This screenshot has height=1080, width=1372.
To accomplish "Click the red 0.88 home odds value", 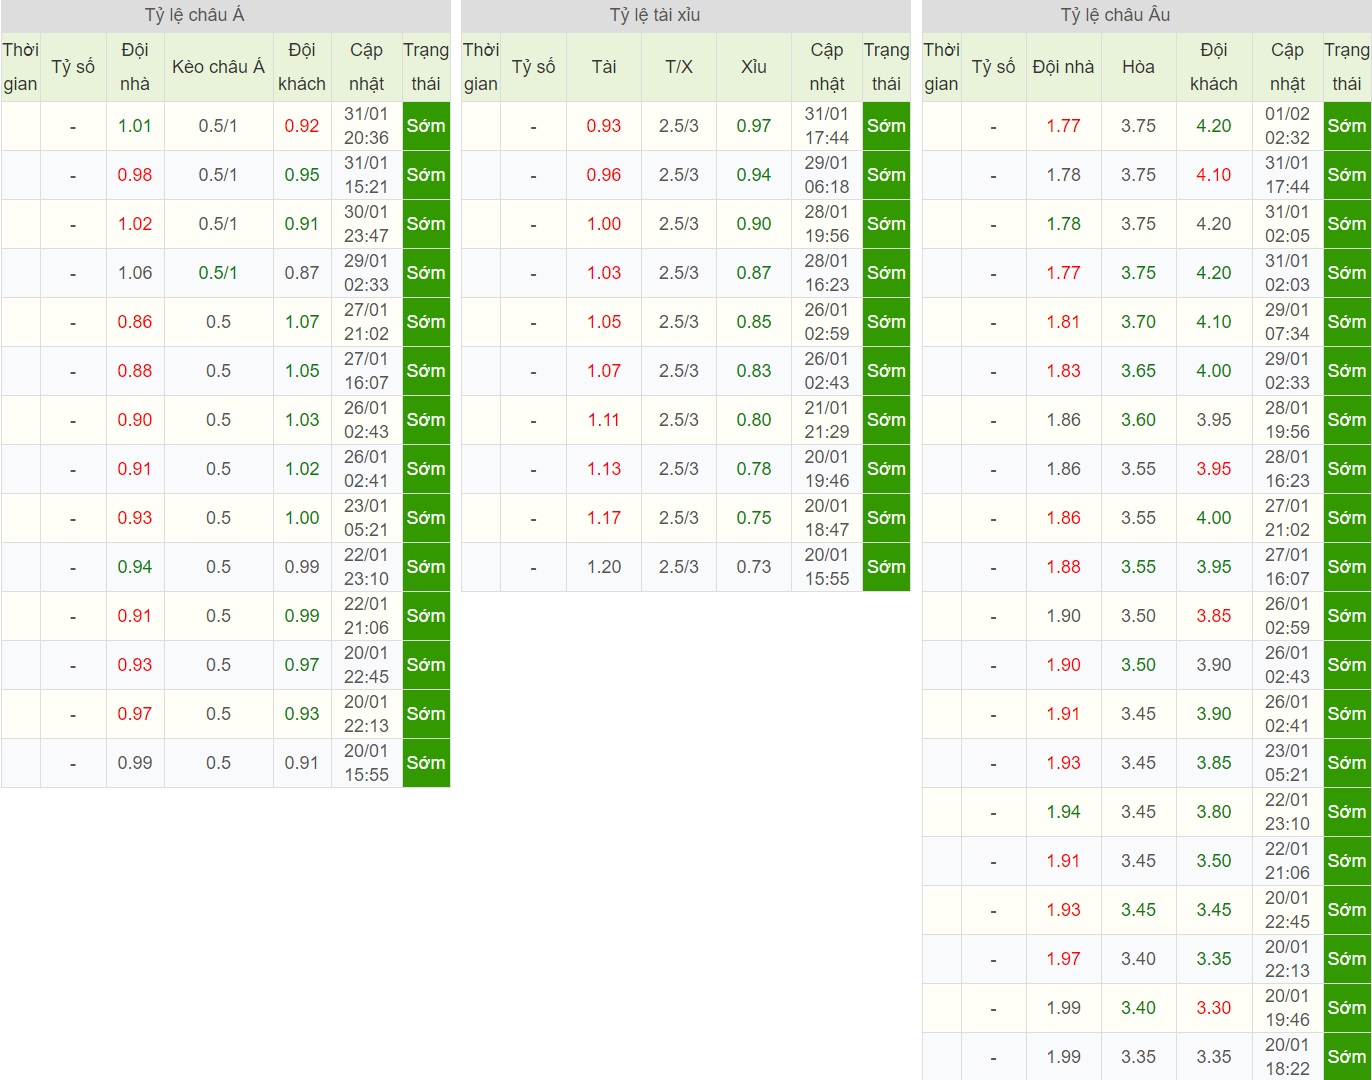I will click(135, 371).
